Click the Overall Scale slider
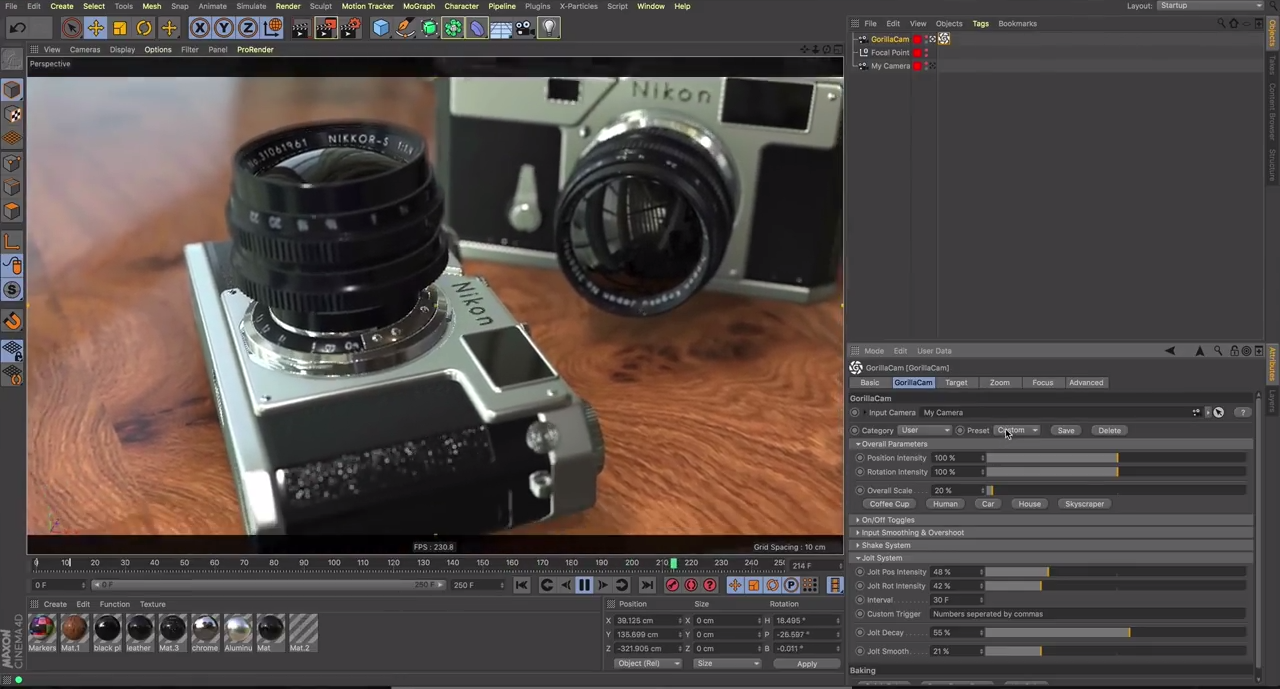This screenshot has height=689, width=1280. click(1116, 491)
